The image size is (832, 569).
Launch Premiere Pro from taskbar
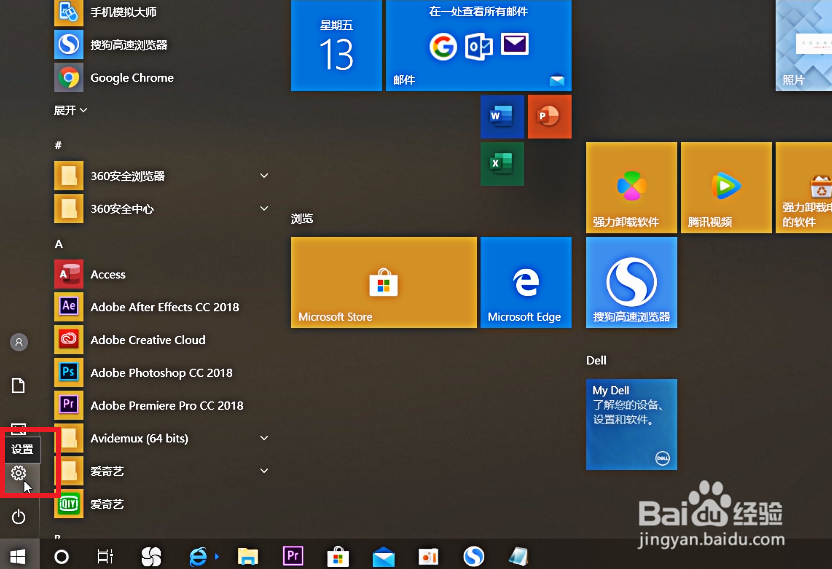(x=293, y=556)
